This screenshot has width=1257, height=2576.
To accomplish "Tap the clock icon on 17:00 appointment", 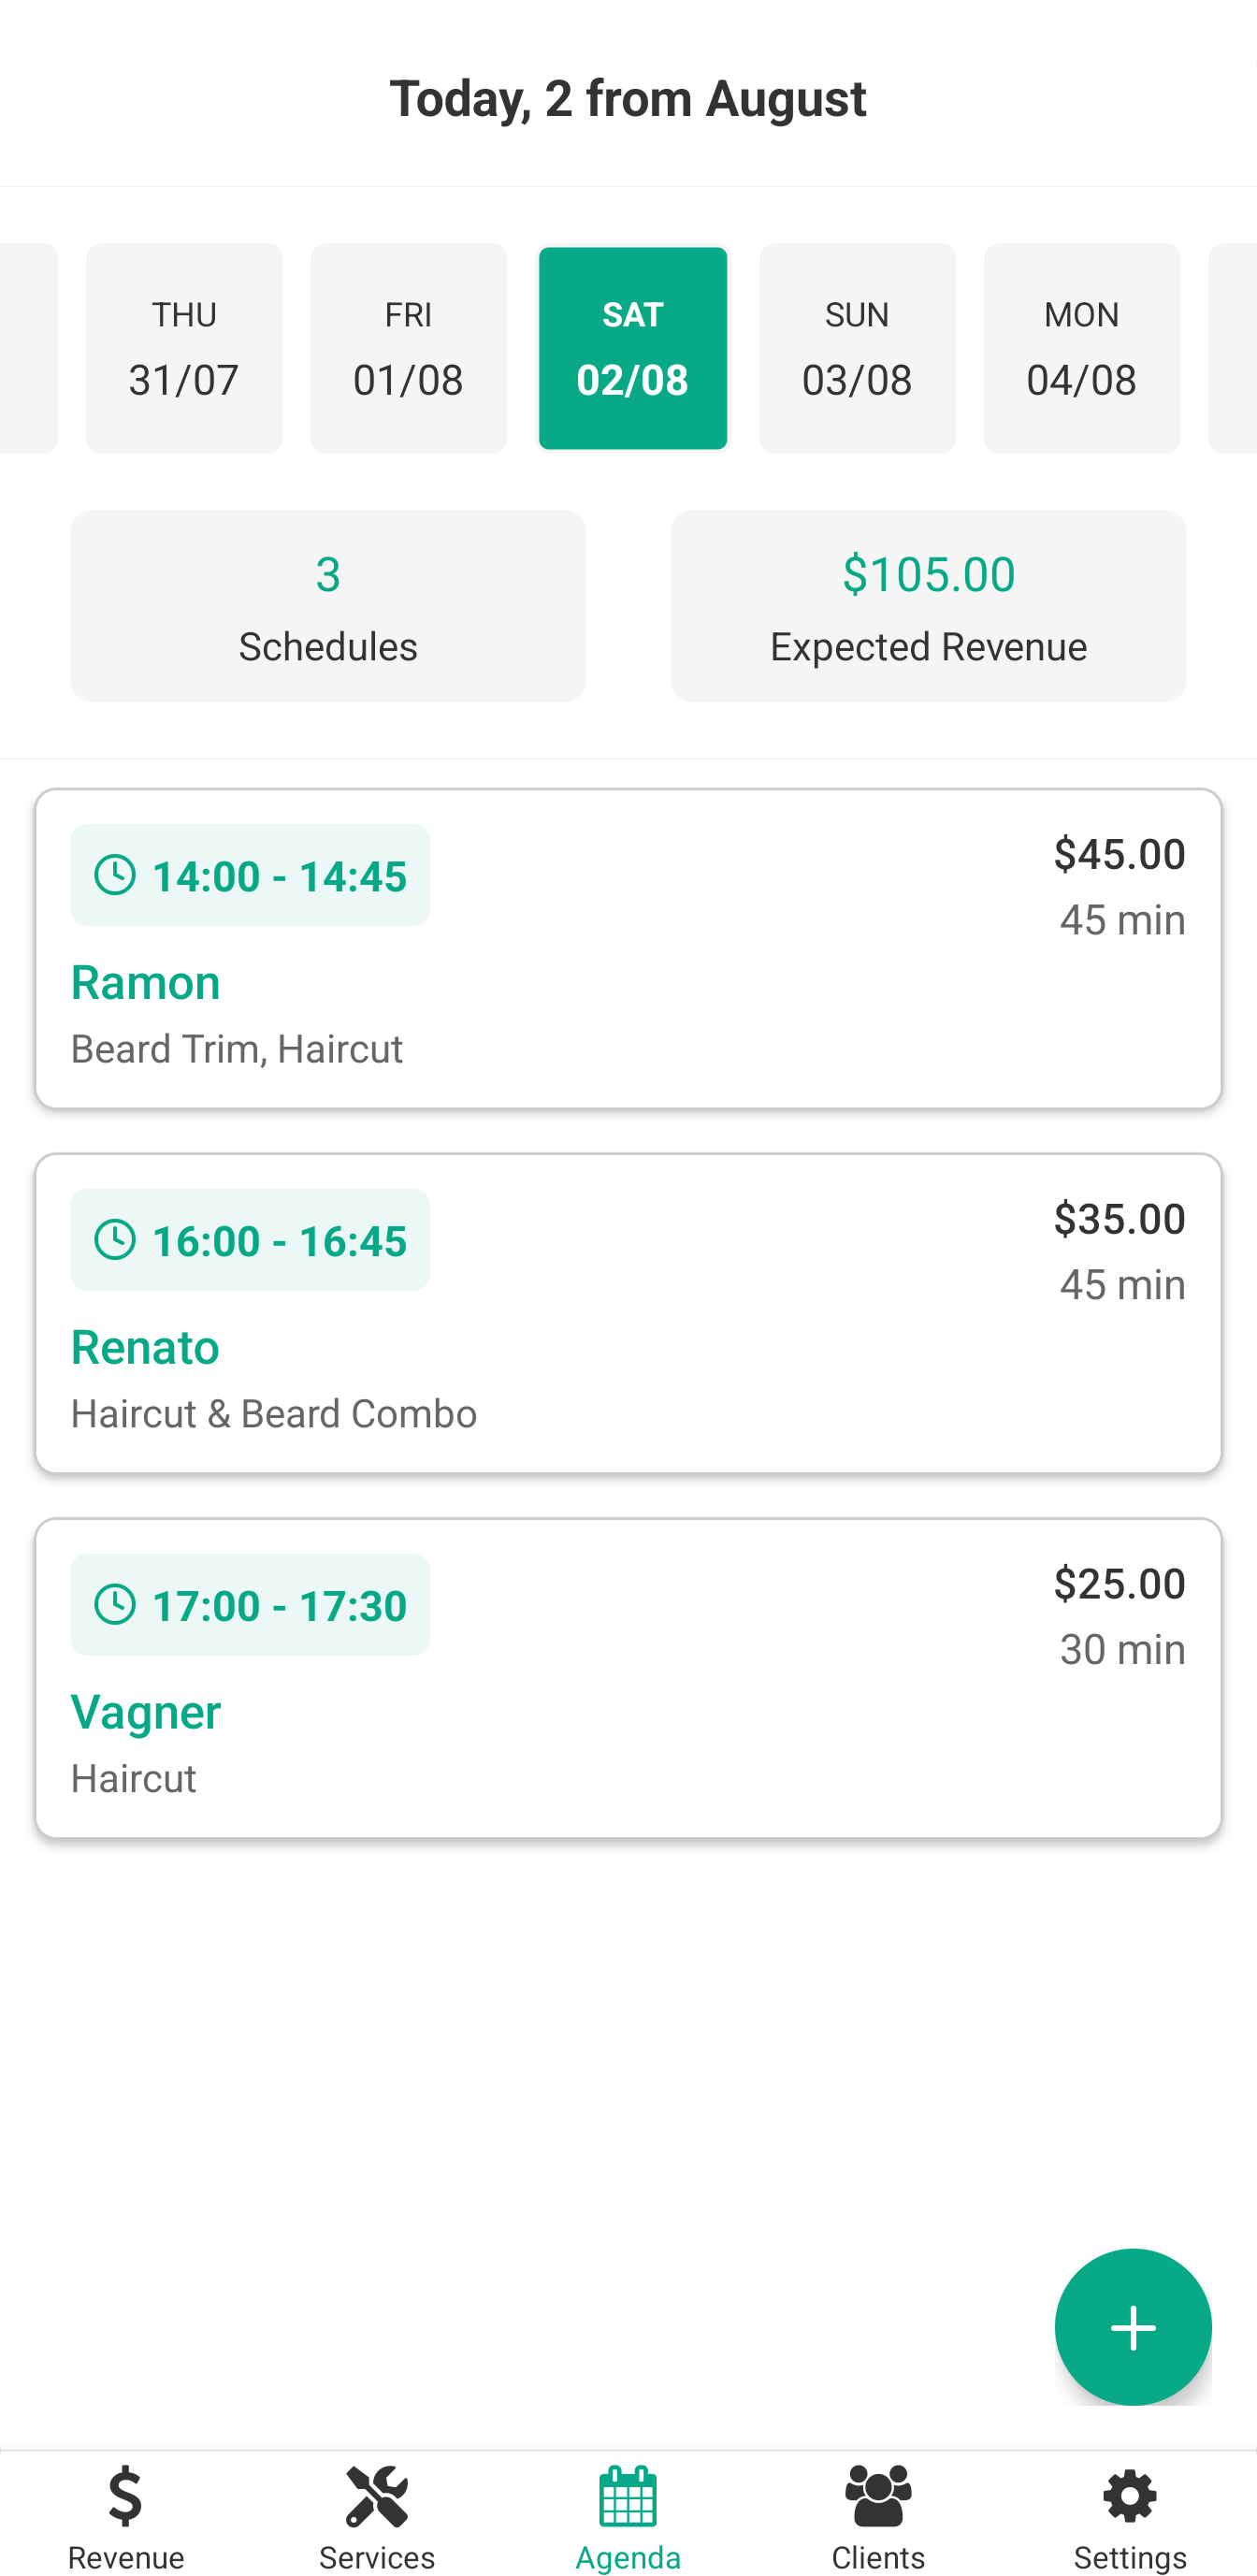I will 115,1604.
